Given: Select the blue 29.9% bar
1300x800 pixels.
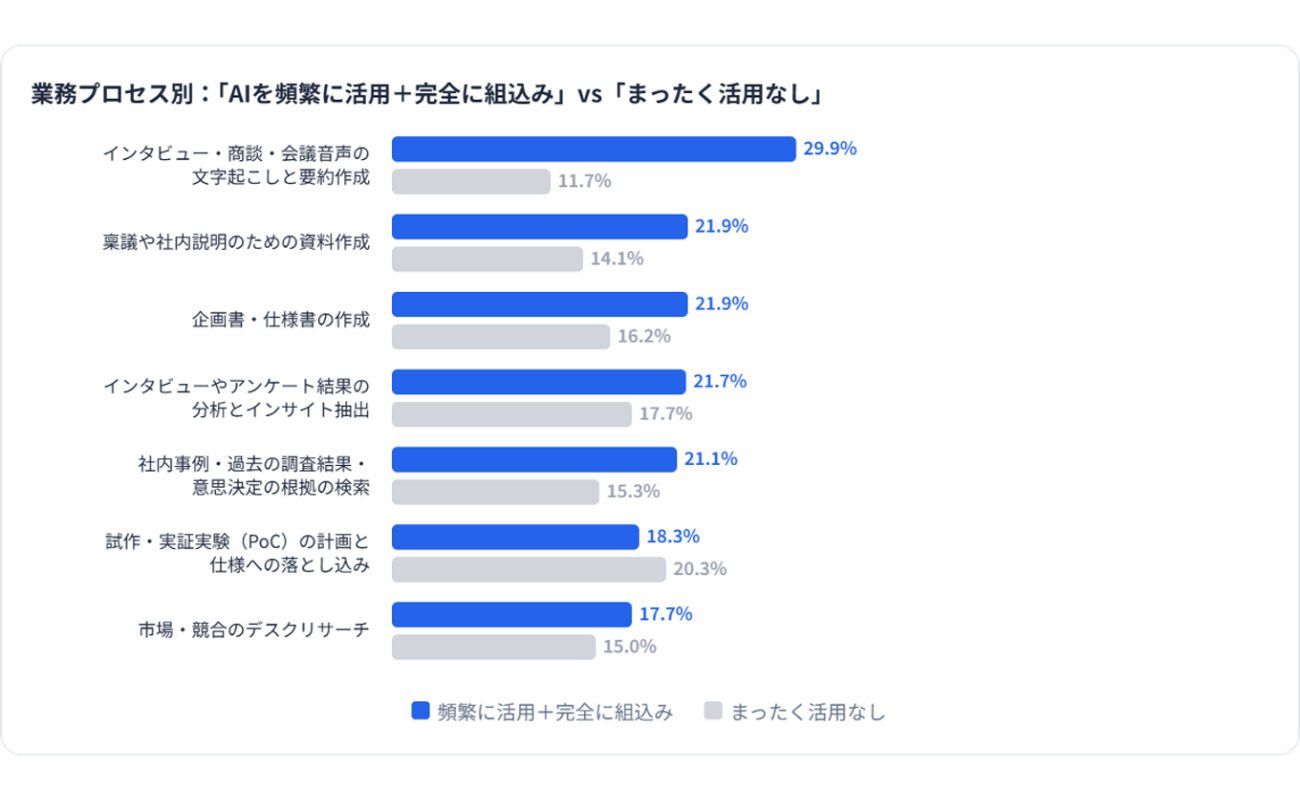Looking at the screenshot, I should 593,149.
